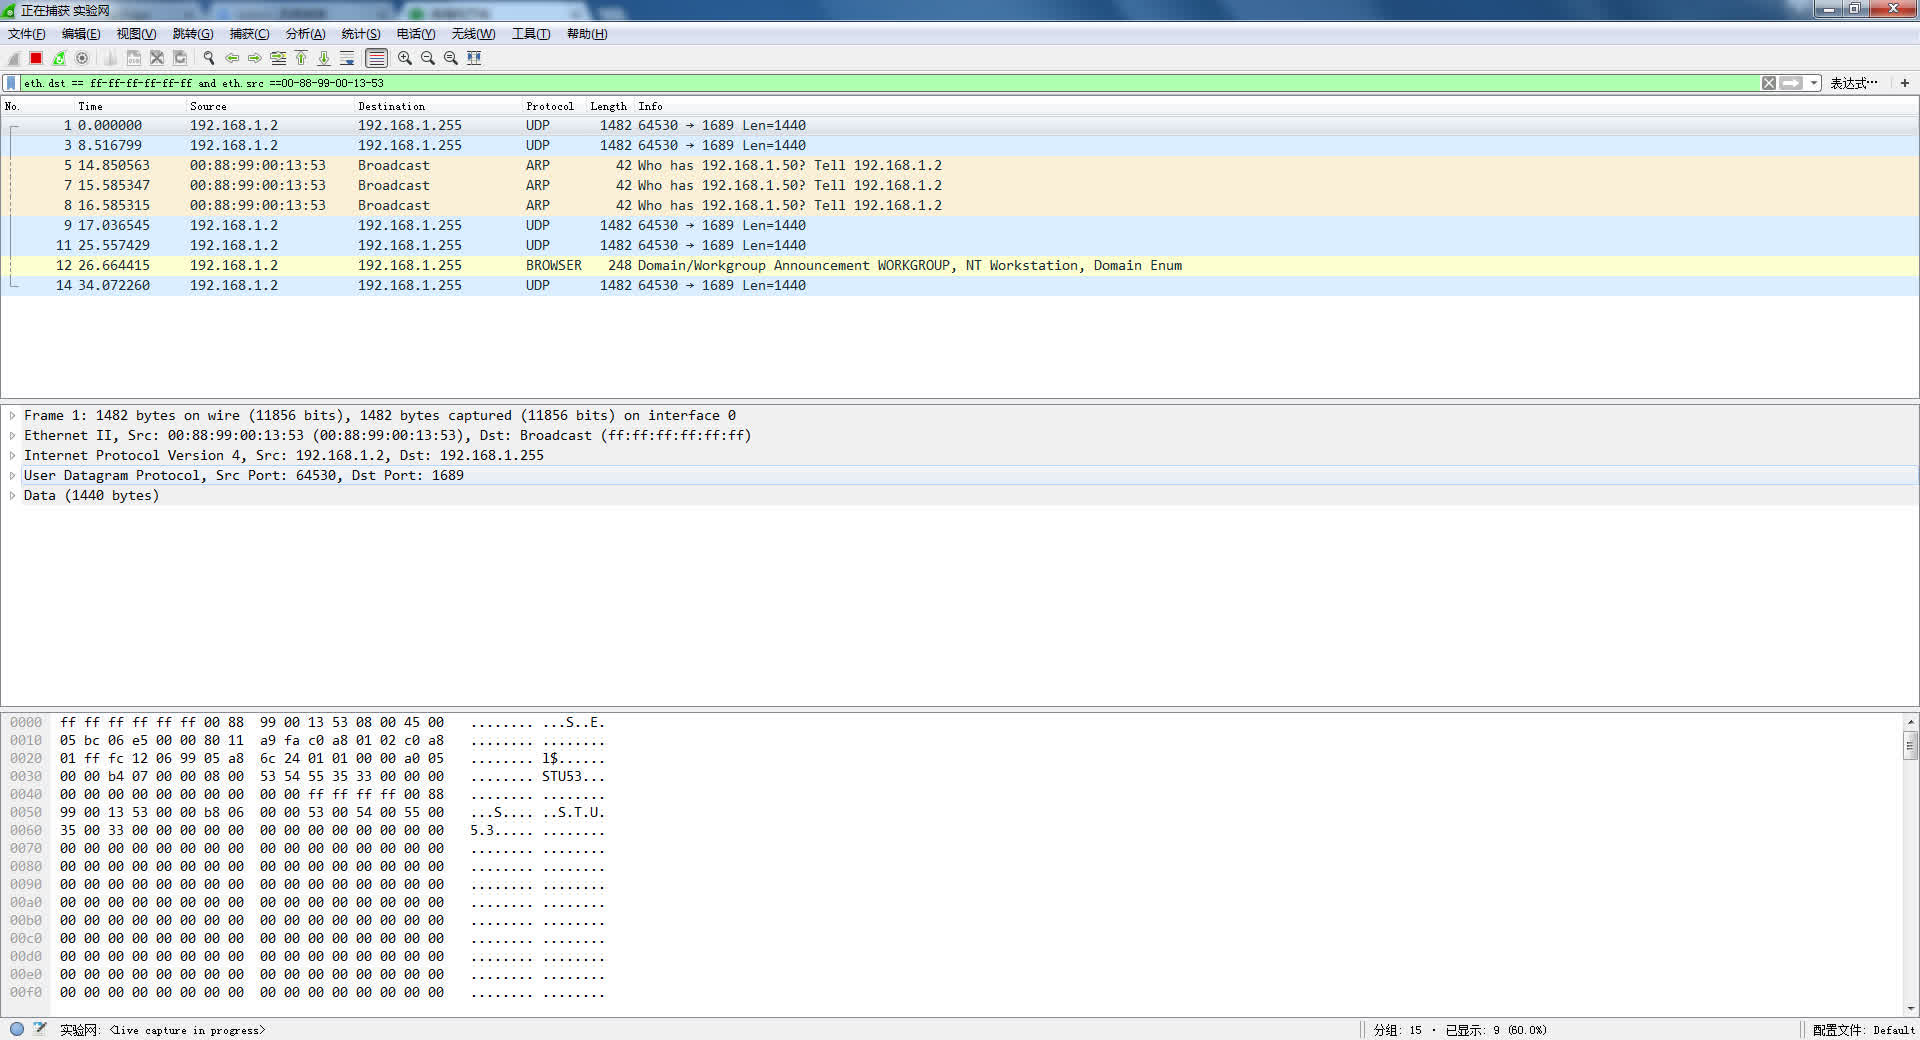Viewport: 1920px width, 1040px height.
Task: Open the 捕获(C) menu
Action: click(249, 34)
